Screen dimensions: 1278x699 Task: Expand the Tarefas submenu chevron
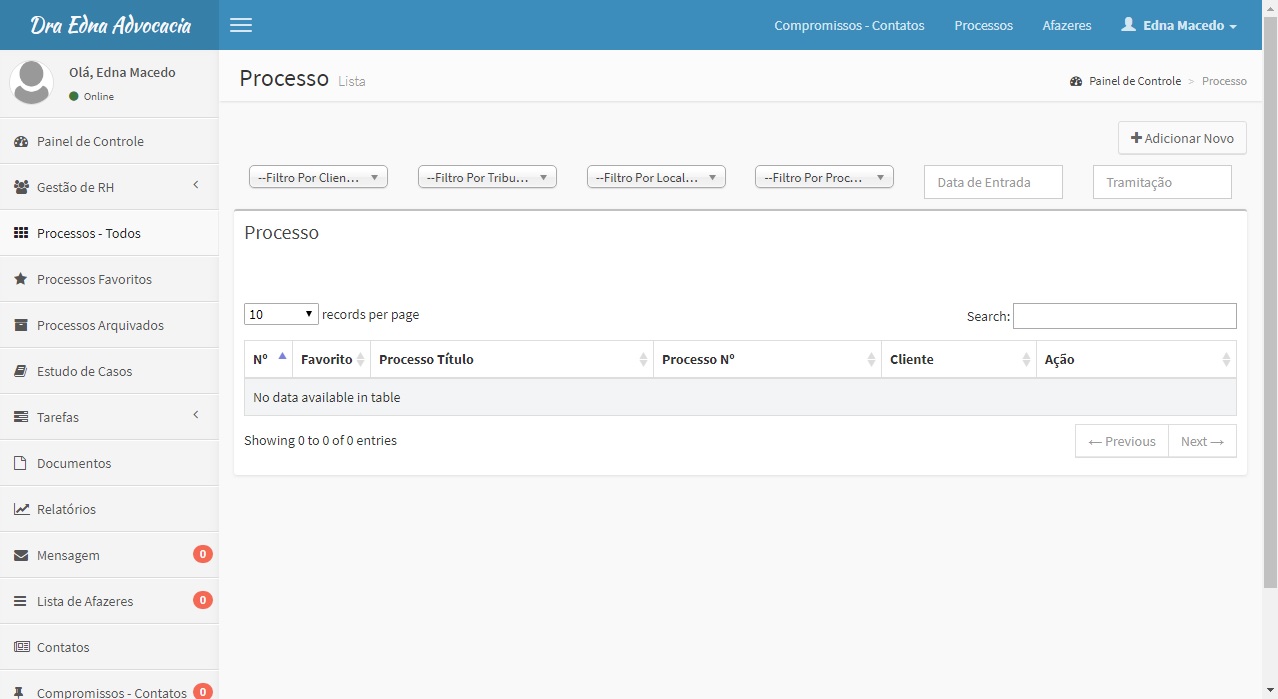click(x=196, y=415)
